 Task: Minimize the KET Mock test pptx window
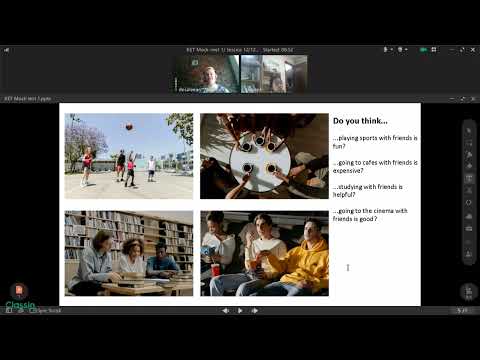(x=452, y=99)
